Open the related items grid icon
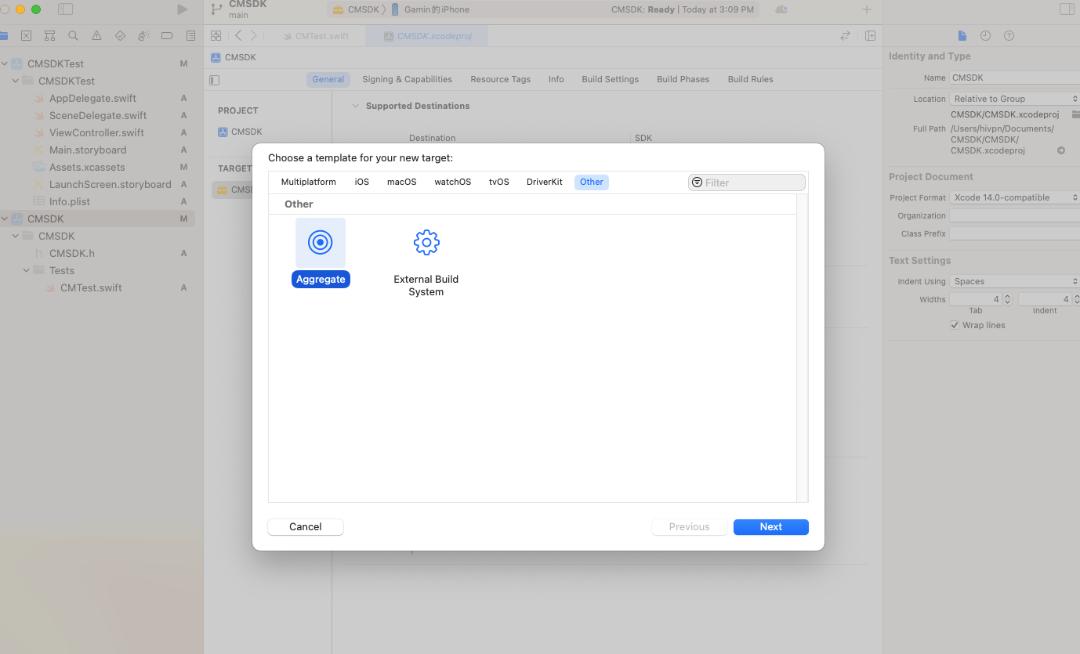Viewport: 1080px width, 654px height. pos(216,36)
